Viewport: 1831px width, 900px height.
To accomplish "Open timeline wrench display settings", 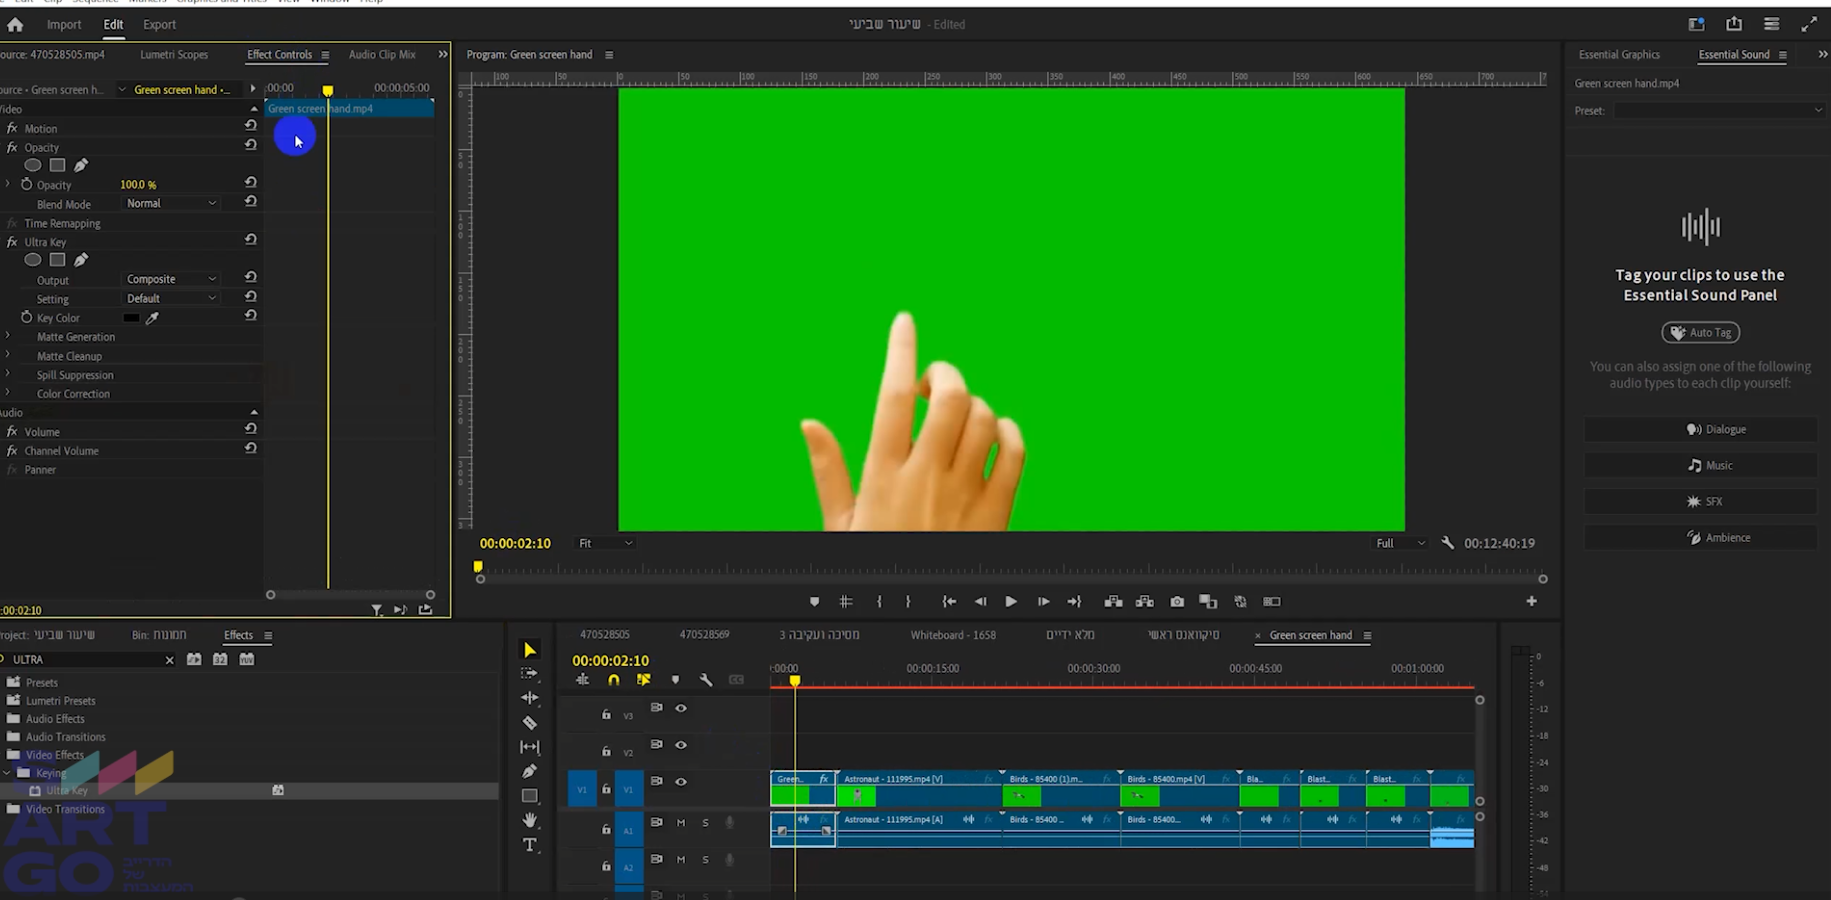I will (706, 680).
